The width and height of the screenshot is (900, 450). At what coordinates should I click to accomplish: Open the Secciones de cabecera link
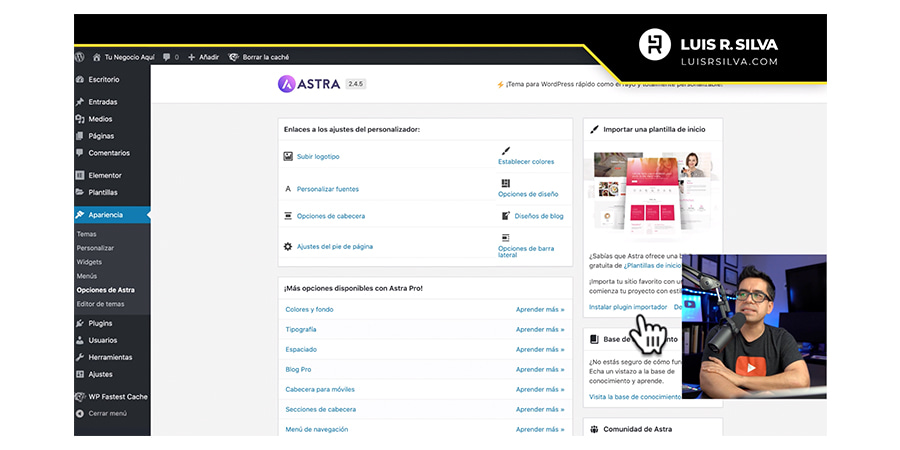click(321, 409)
